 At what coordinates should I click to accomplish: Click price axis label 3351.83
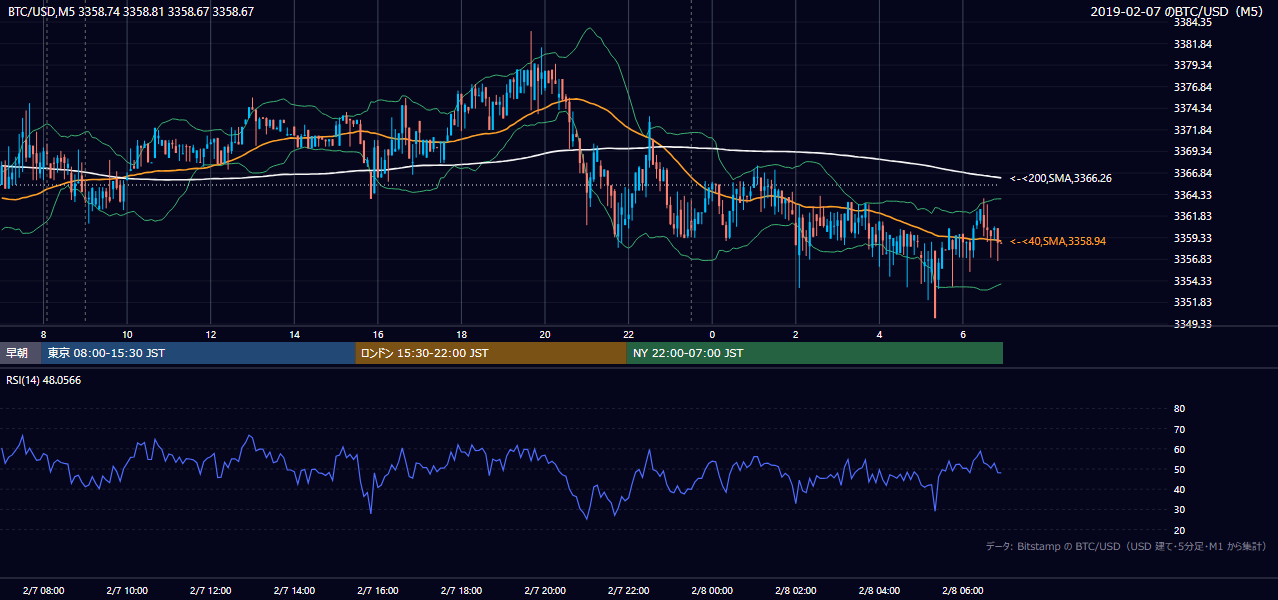pyautogui.click(x=1193, y=302)
